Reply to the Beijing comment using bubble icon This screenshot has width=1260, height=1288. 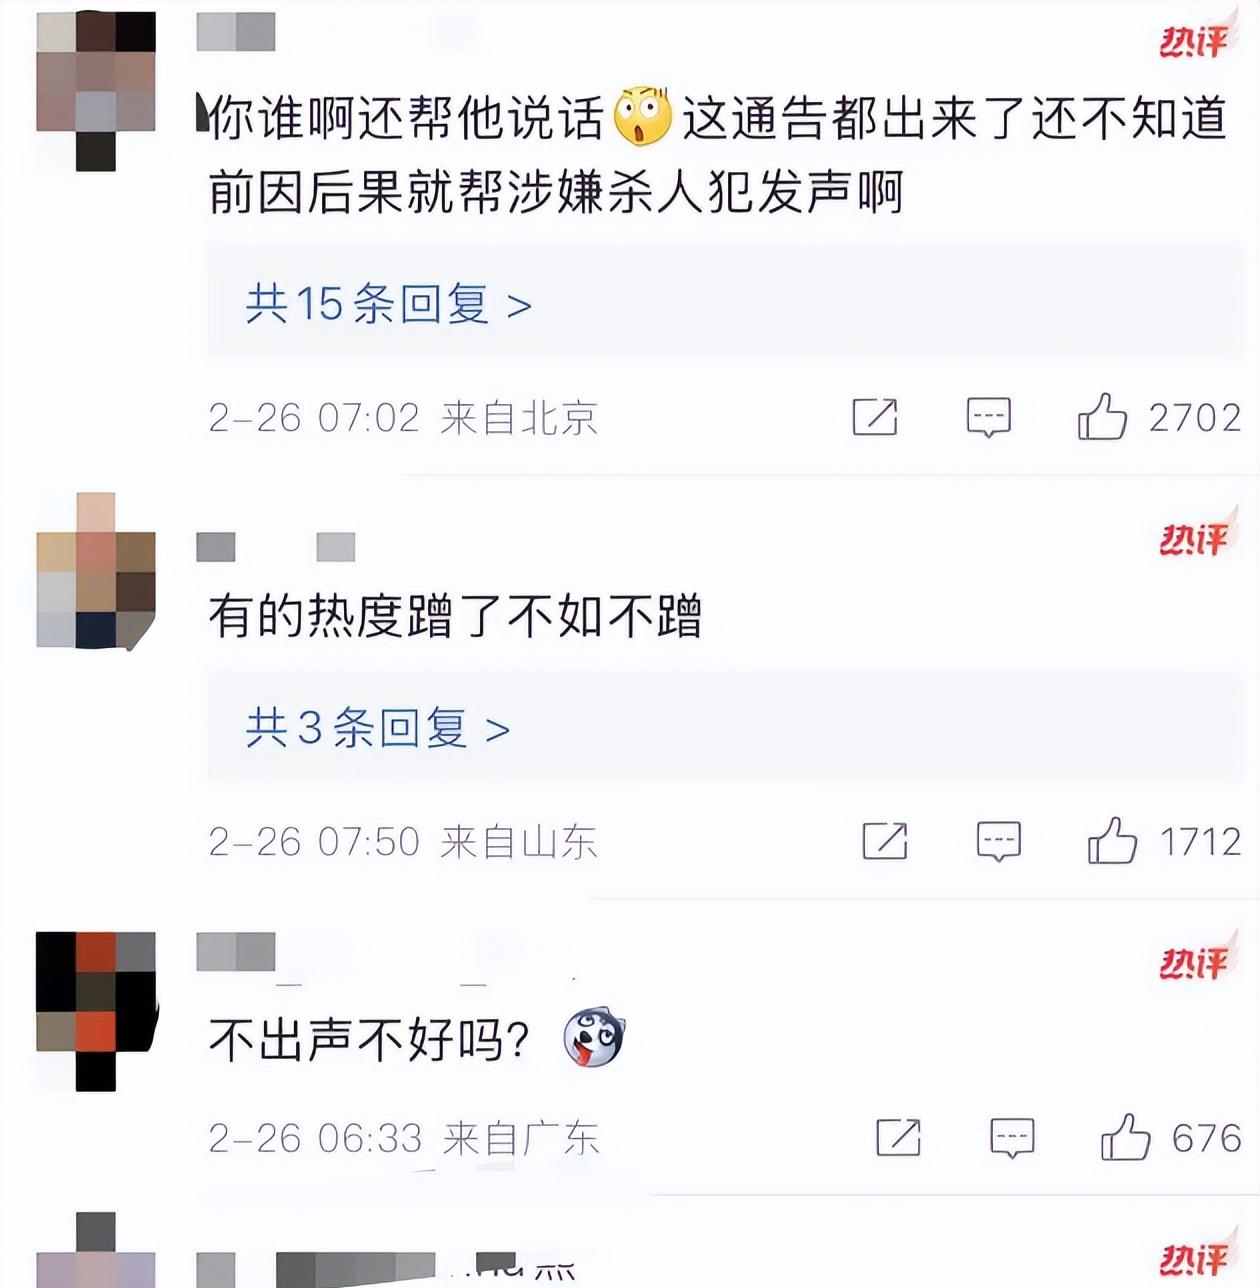[x=988, y=418]
